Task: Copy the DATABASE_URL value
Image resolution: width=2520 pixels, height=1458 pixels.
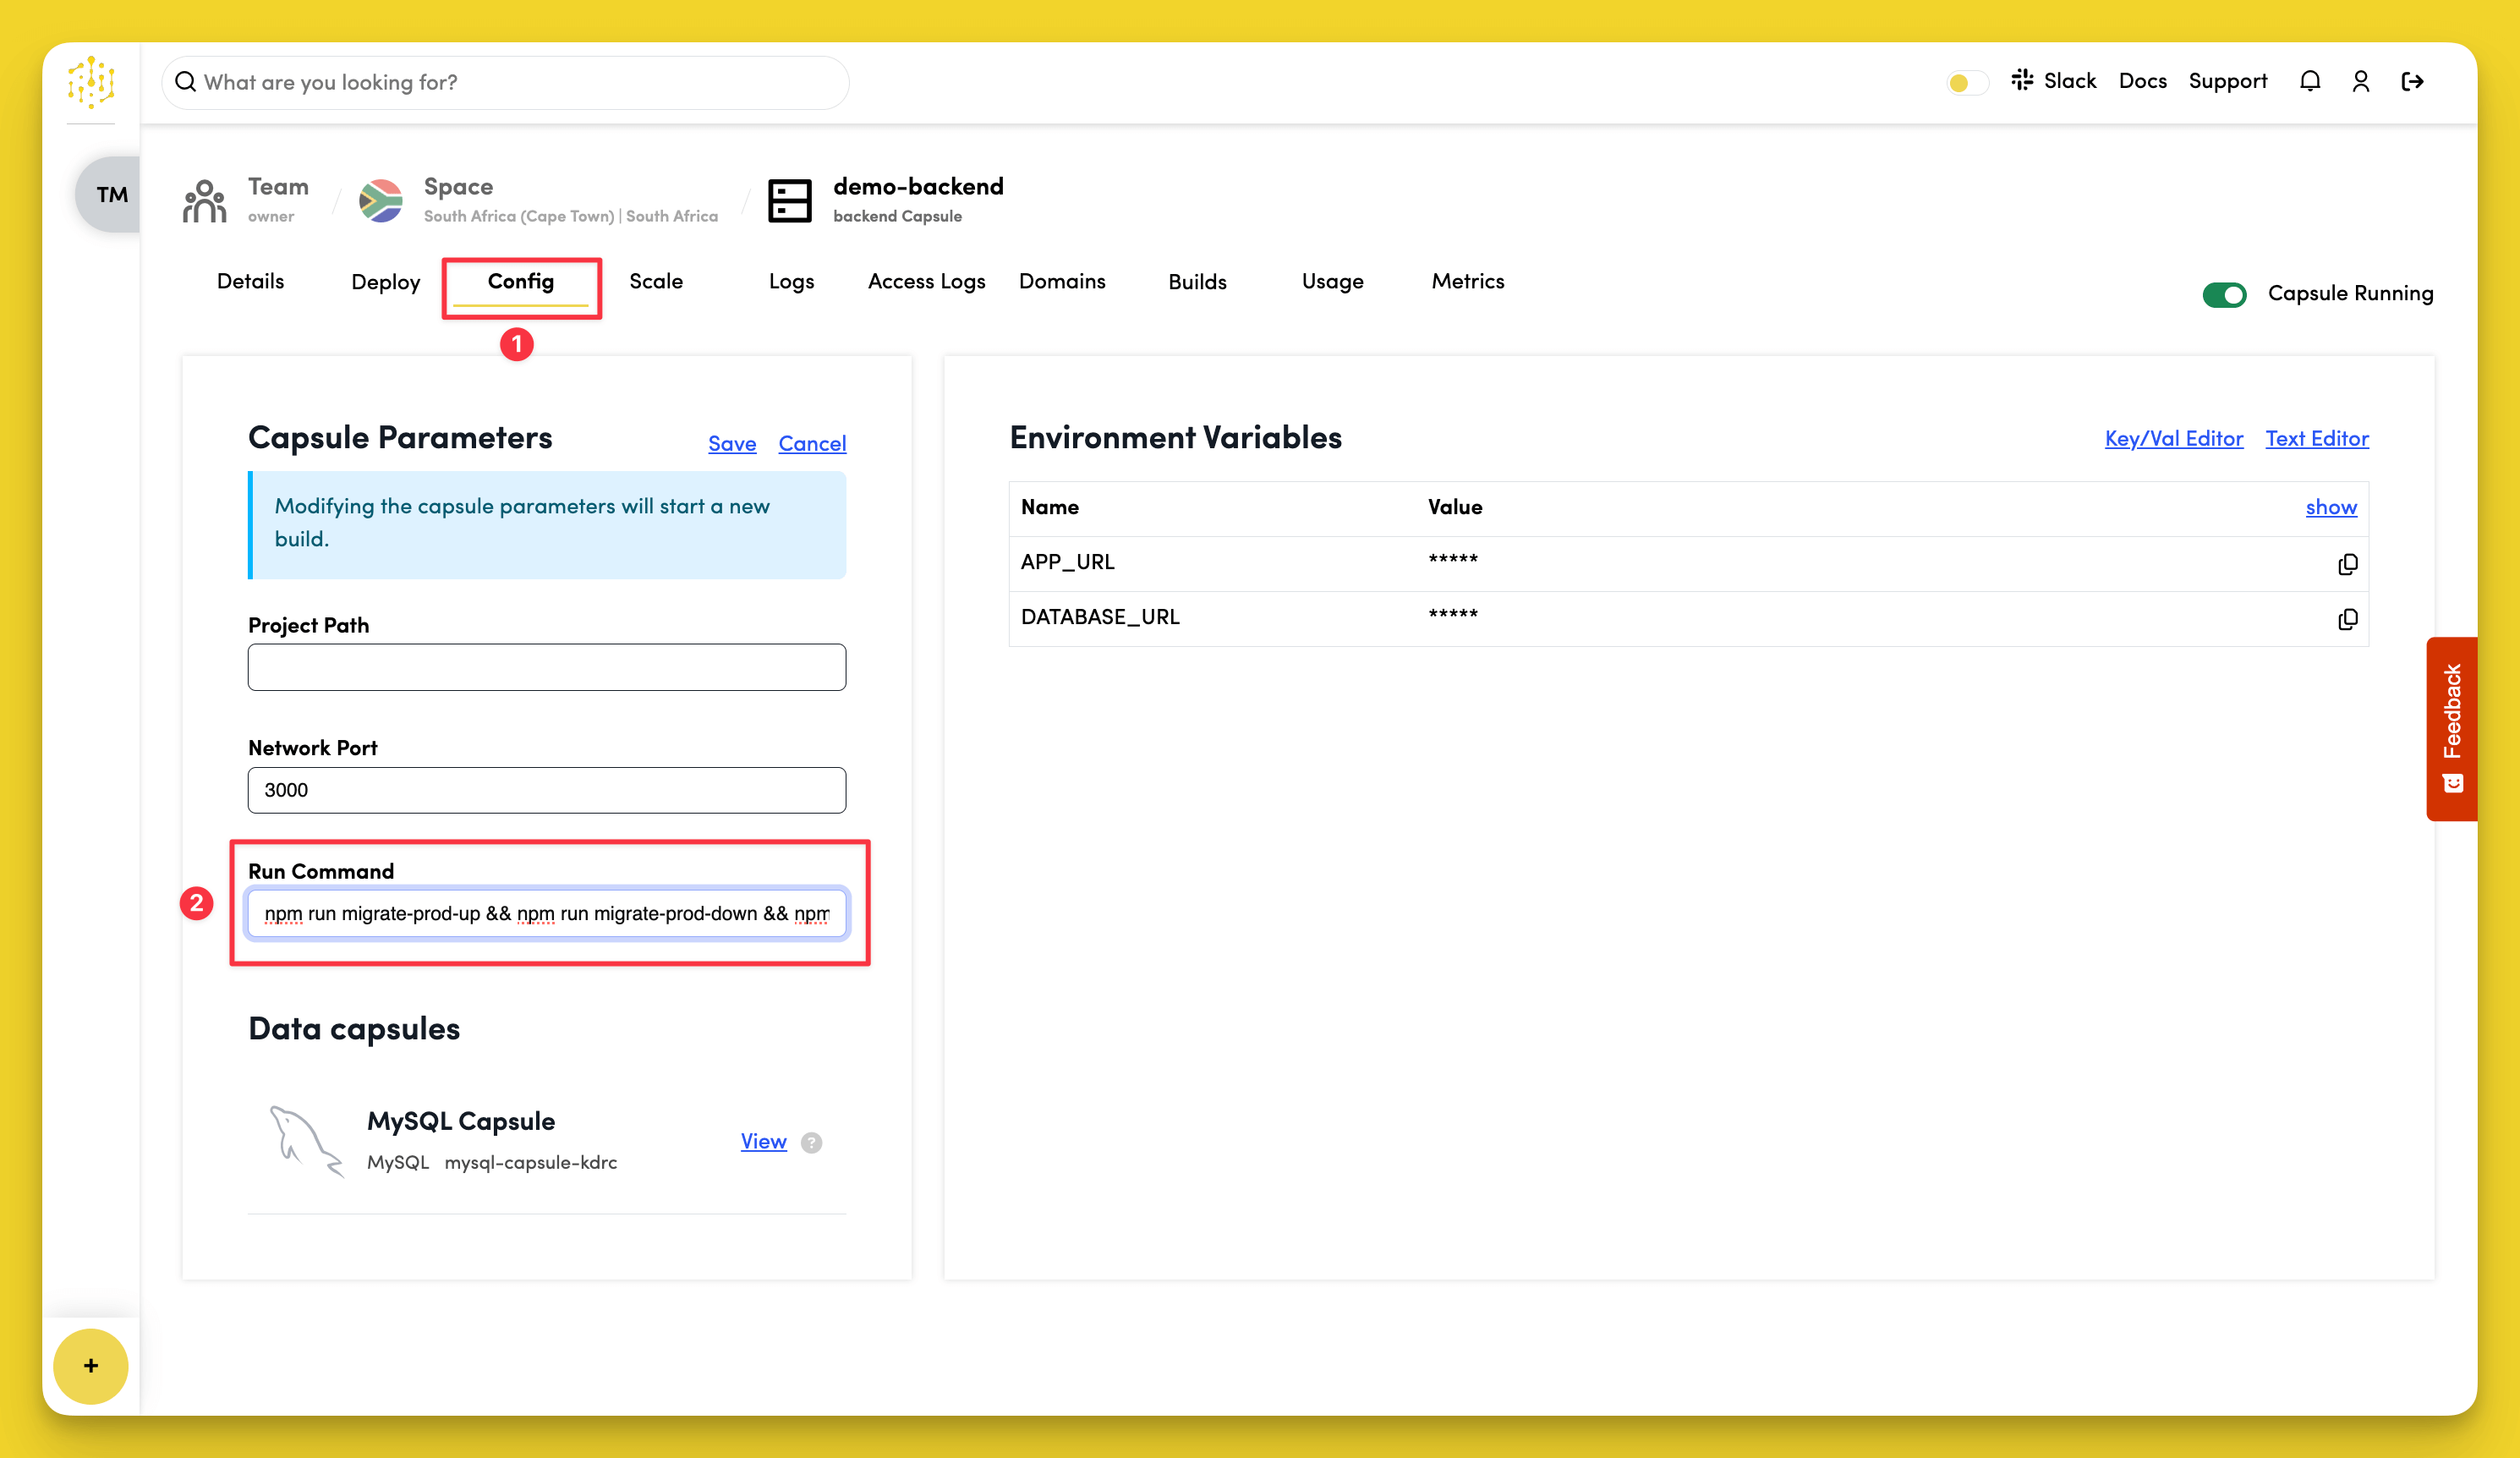Action: tap(2347, 619)
